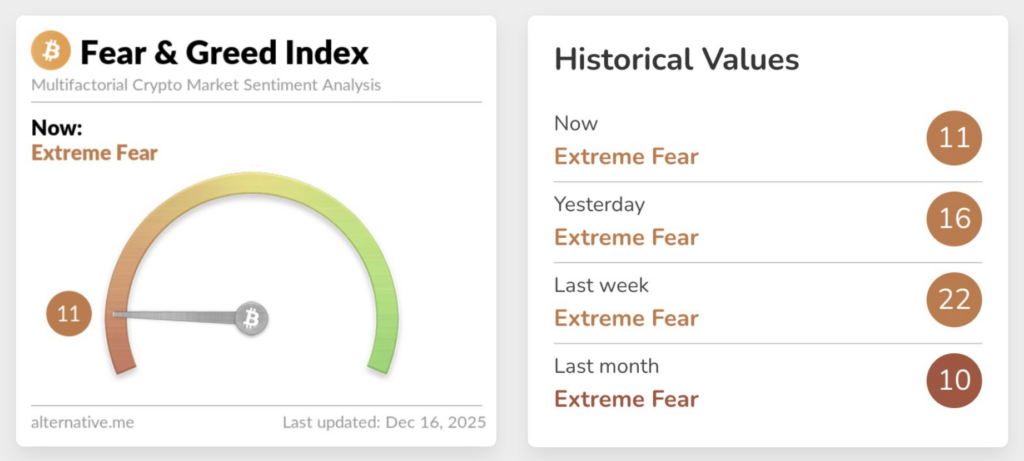Click the Fear & Greed Index title
Image resolution: width=1024 pixels, height=461 pixels.
click(224, 52)
